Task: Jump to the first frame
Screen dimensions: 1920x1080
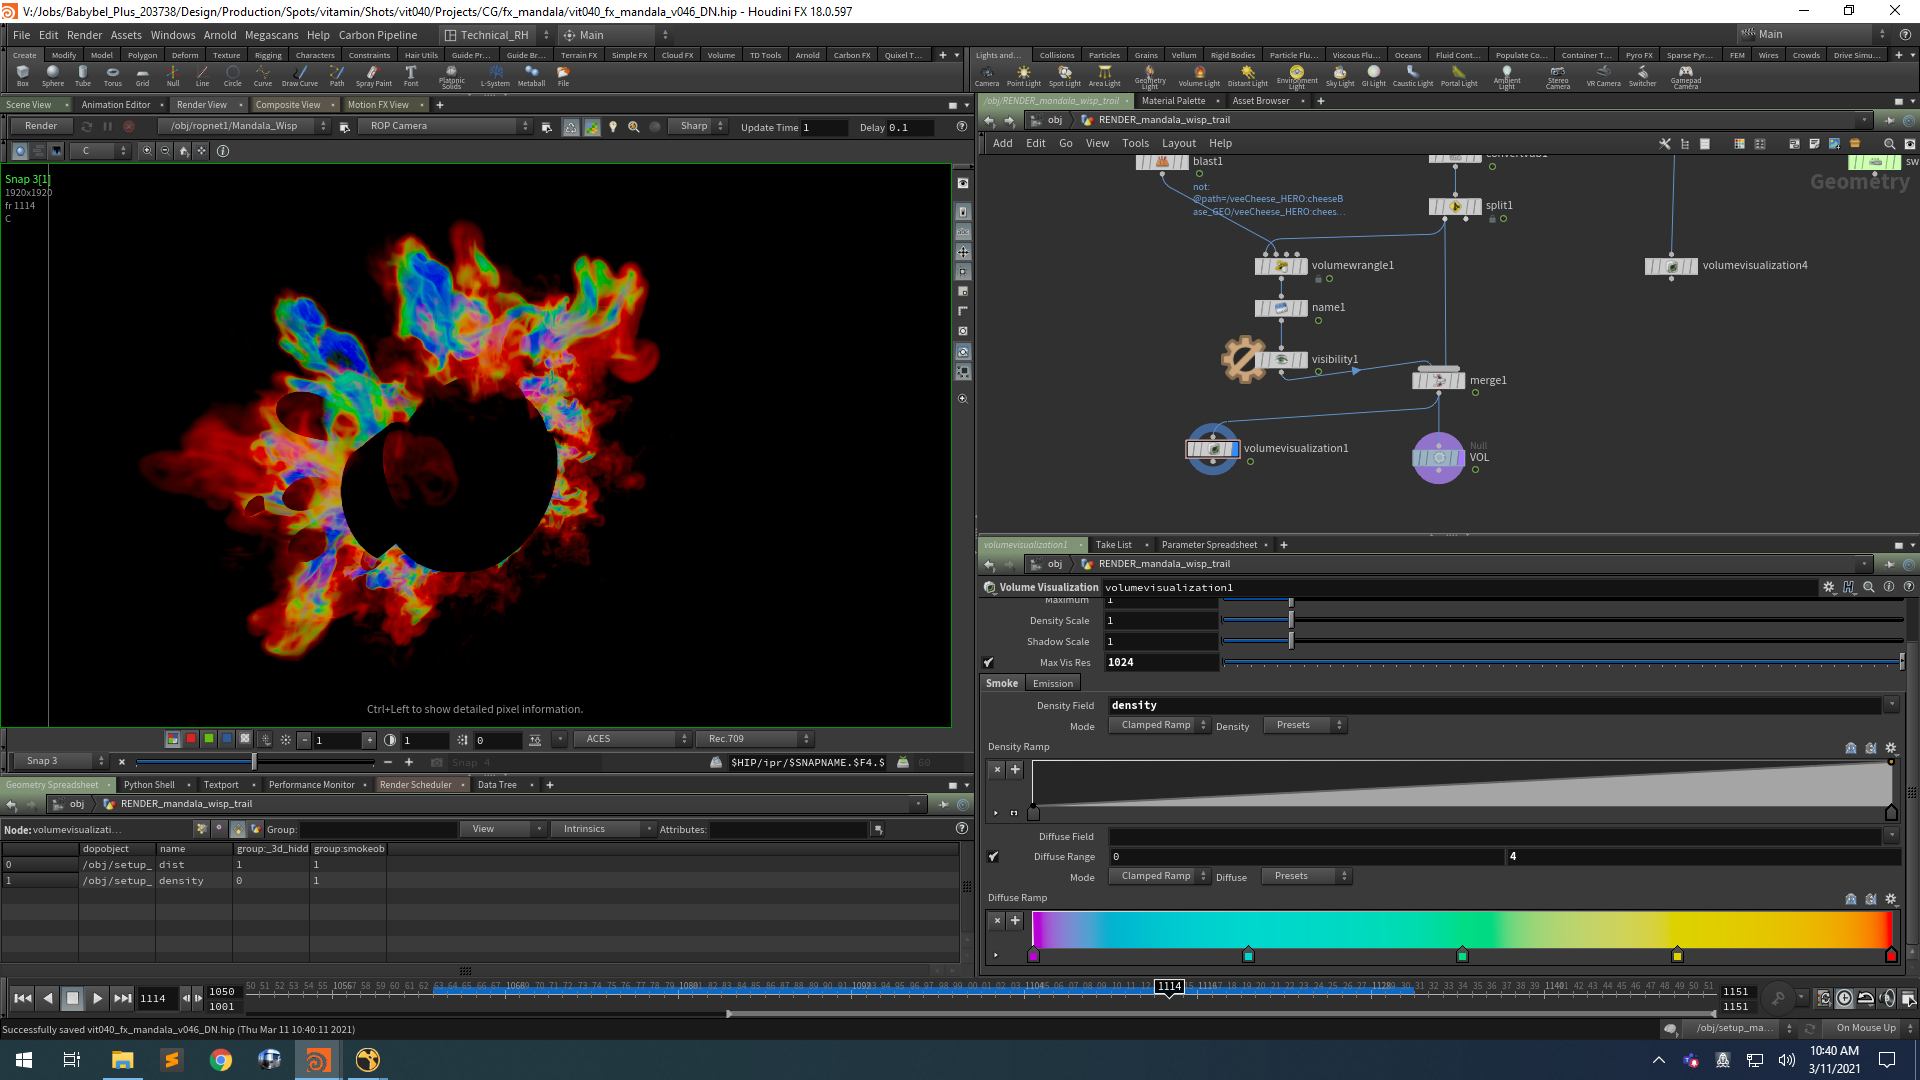Action: (x=22, y=998)
